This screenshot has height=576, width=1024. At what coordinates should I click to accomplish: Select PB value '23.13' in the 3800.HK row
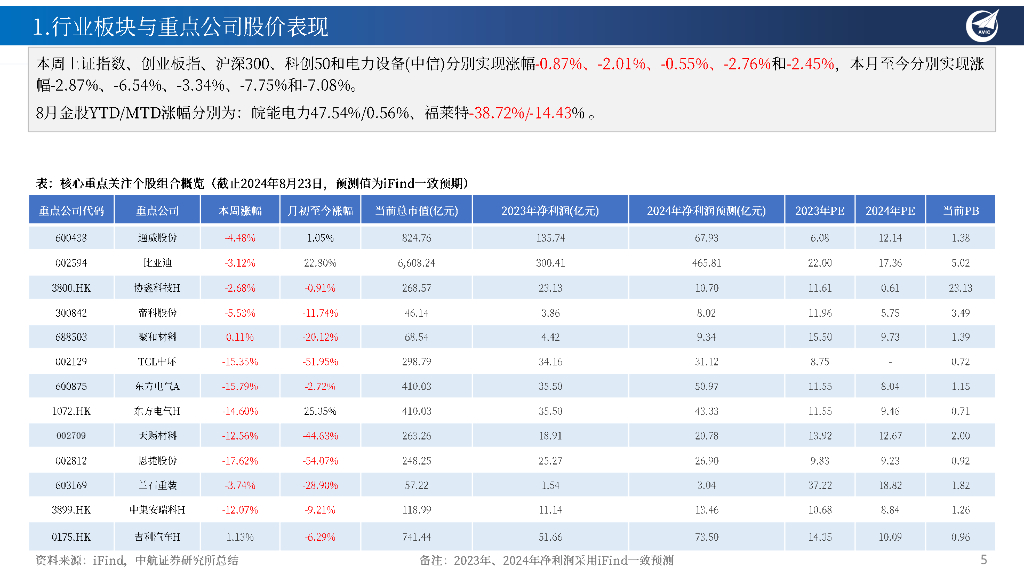pos(961,287)
